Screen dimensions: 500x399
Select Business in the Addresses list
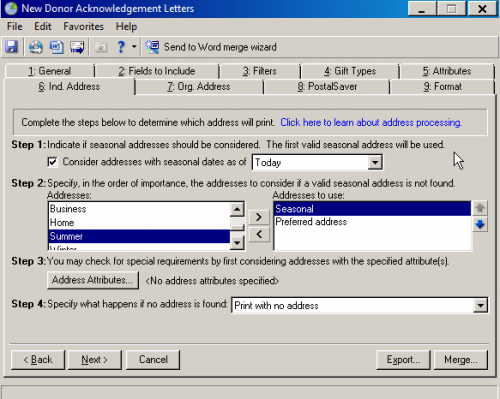click(x=139, y=209)
